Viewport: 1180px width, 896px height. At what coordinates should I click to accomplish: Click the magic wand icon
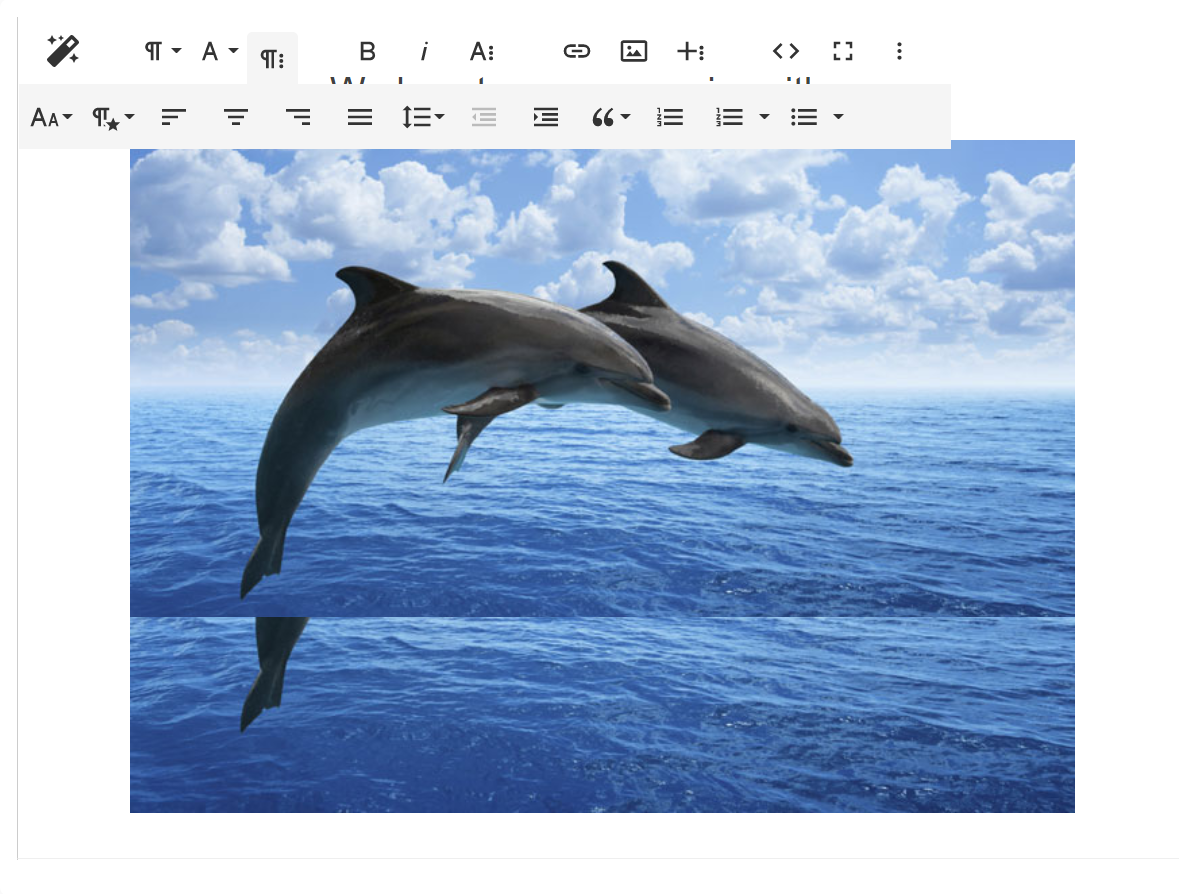(63, 50)
